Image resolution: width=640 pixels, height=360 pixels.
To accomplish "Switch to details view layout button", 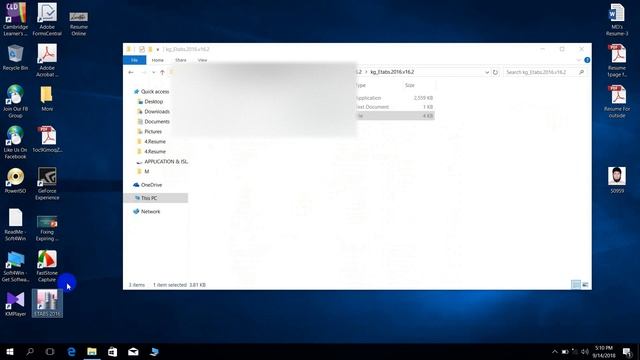I will pos(576,284).
